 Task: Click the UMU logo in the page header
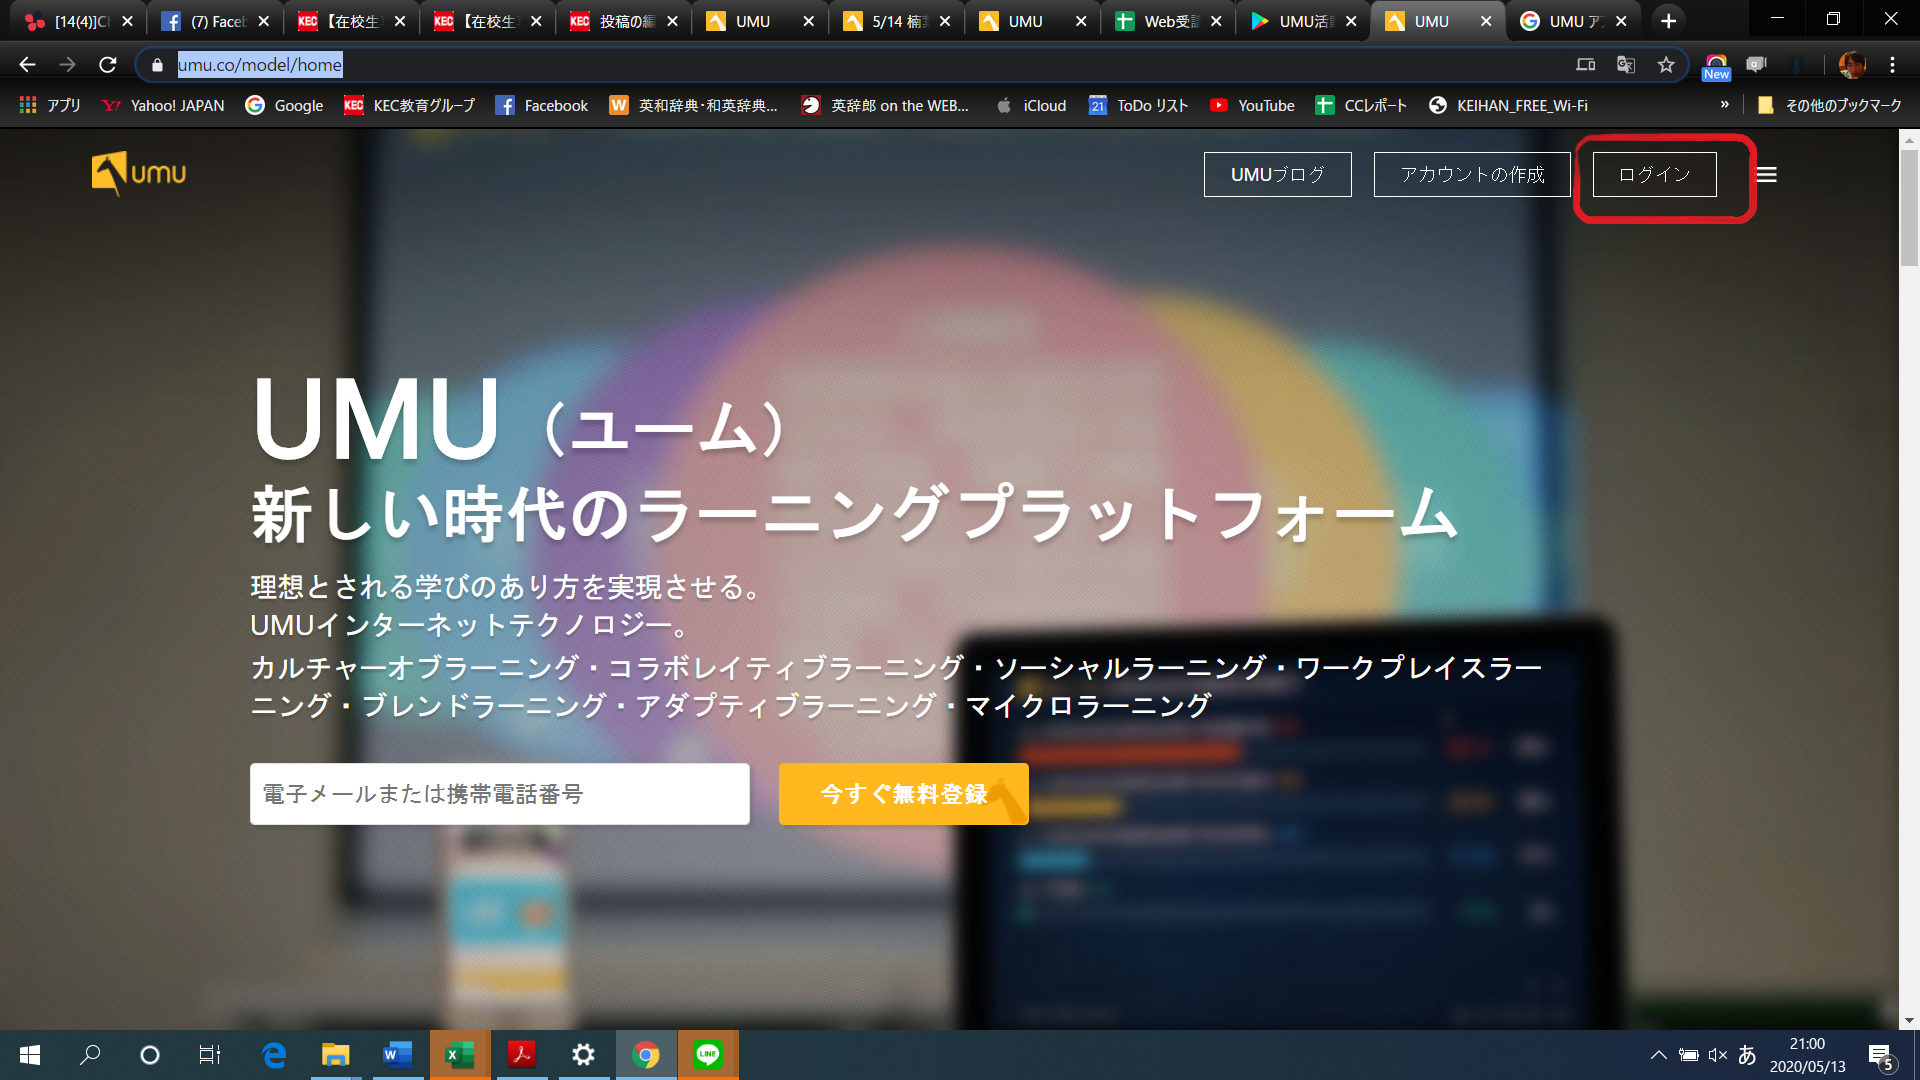(139, 173)
